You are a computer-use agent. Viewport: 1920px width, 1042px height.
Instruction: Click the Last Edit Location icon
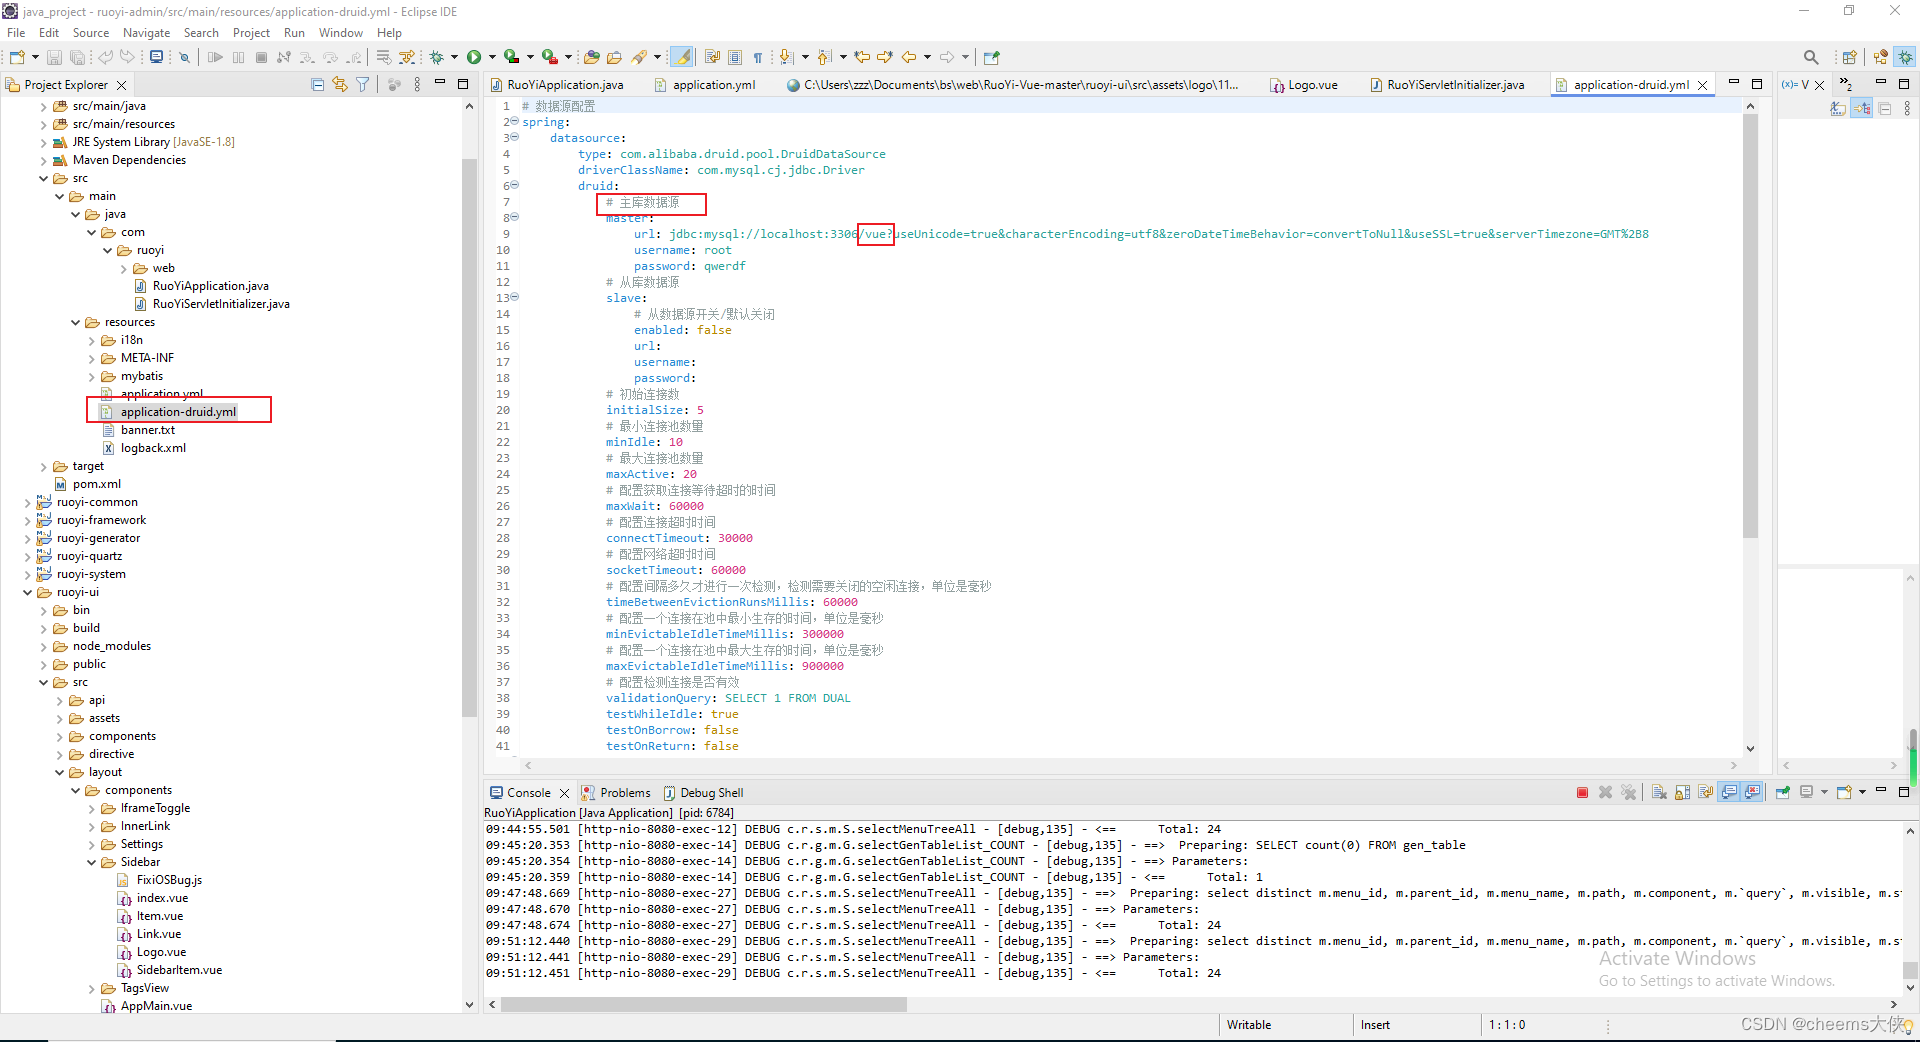pyautogui.click(x=862, y=57)
